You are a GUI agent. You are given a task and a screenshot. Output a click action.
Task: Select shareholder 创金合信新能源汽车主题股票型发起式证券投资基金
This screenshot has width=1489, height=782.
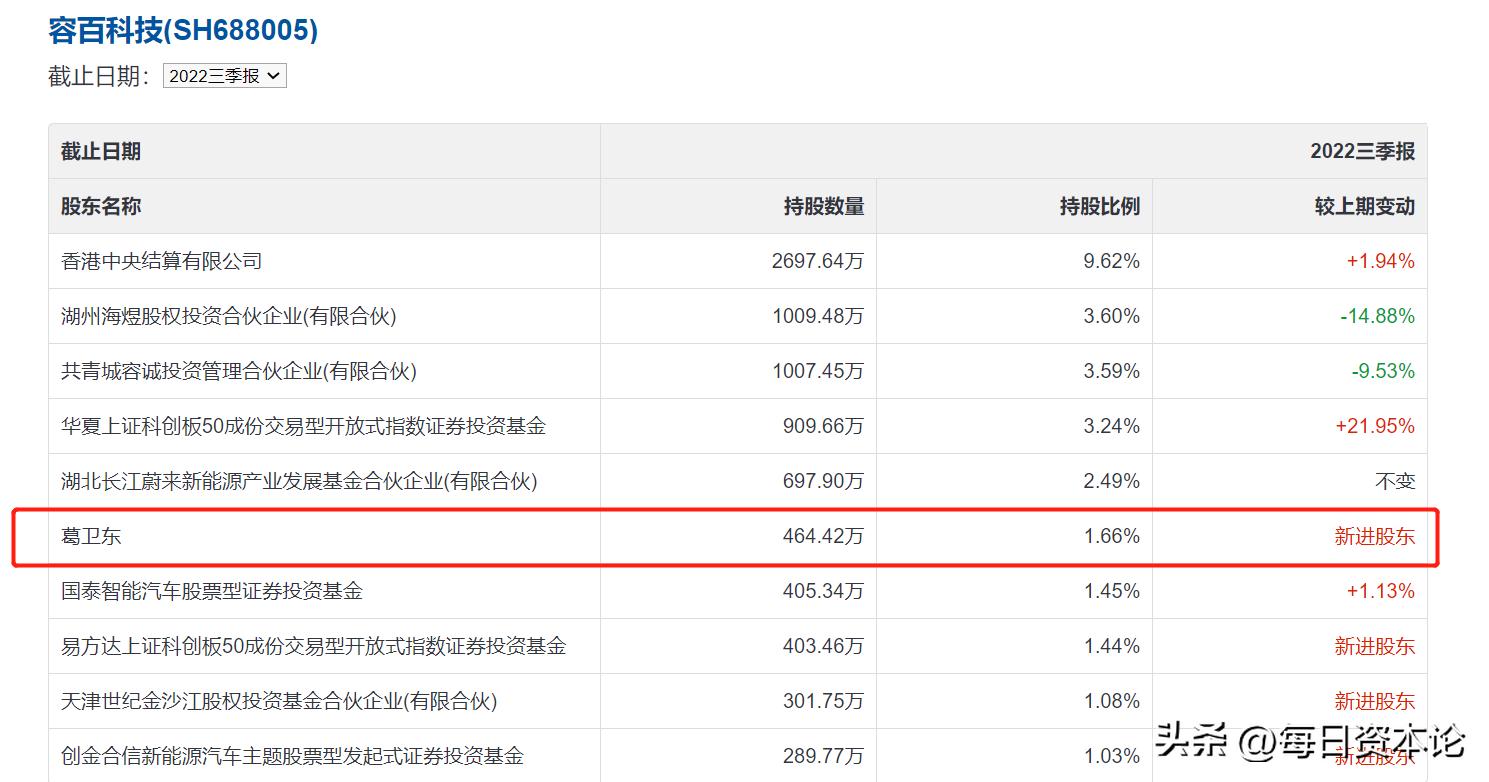point(293,757)
